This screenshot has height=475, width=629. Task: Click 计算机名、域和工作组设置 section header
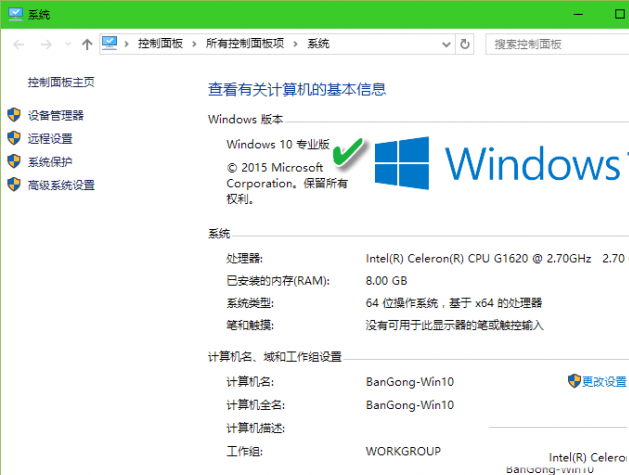coord(275,357)
